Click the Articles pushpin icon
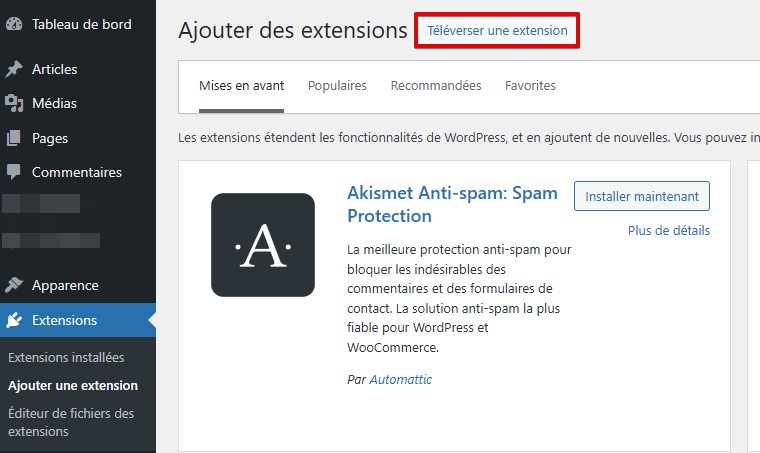This screenshot has width=760, height=453. point(14,69)
